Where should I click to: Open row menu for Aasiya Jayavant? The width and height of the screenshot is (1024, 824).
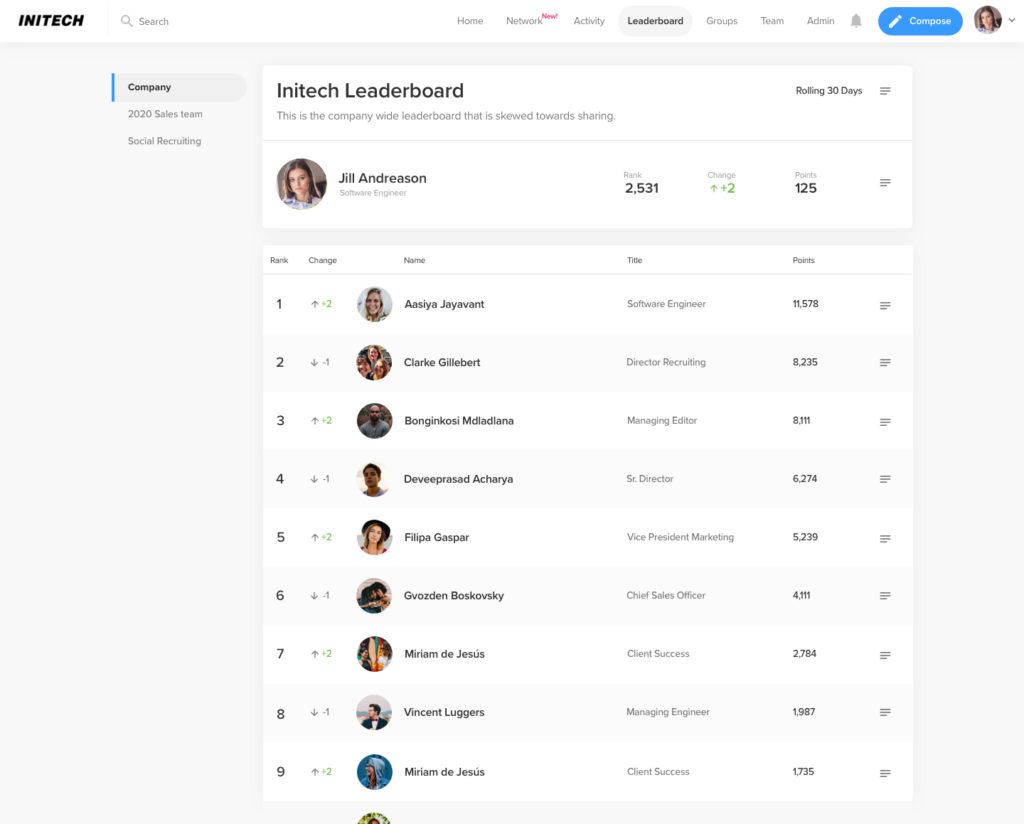885,305
